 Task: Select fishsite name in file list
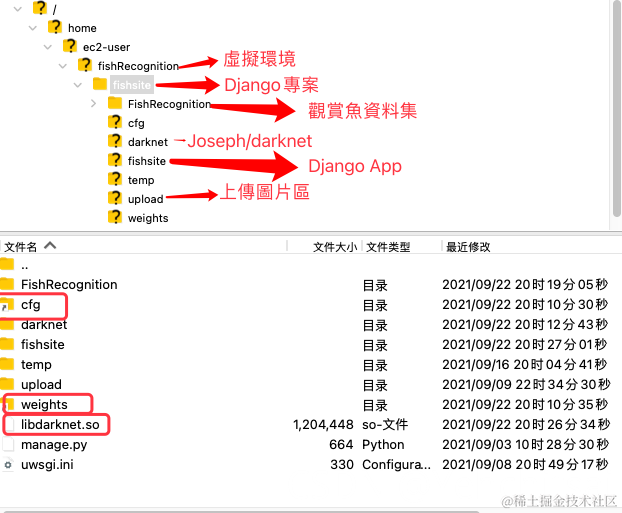click(42, 344)
